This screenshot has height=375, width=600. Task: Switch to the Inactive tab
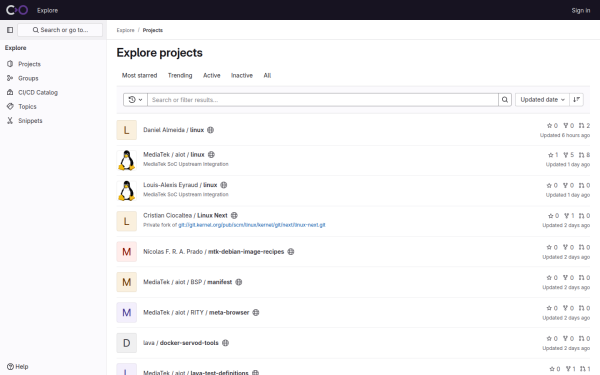(x=242, y=75)
